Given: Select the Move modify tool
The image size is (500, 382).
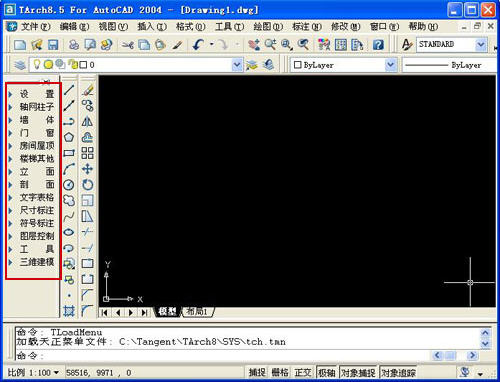Looking at the screenshot, I should click(87, 169).
